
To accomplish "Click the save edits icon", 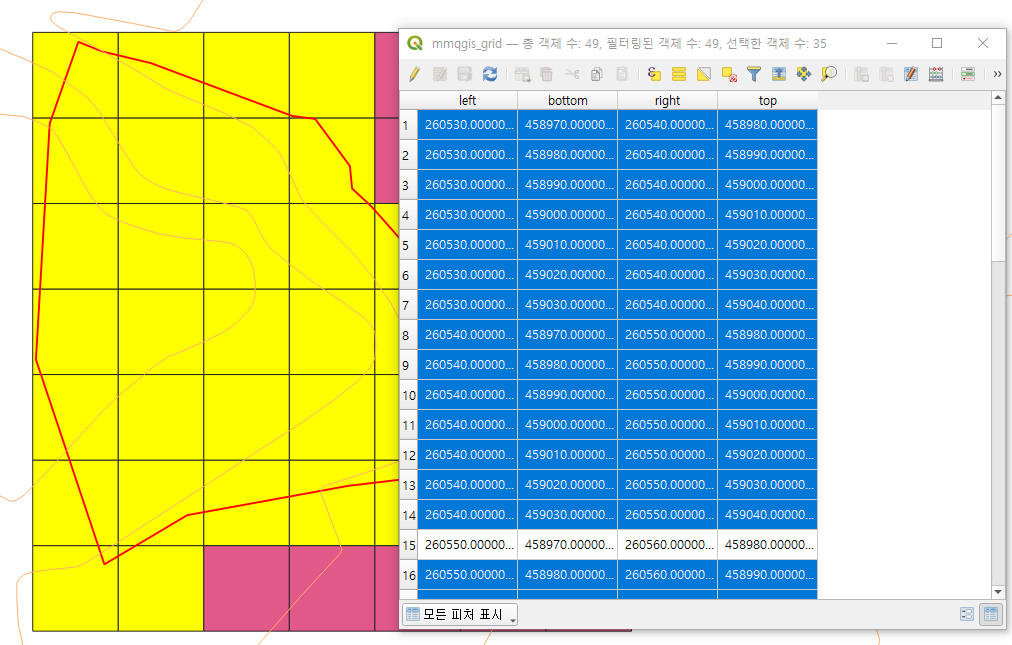I will pyautogui.click(x=465, y=74).
